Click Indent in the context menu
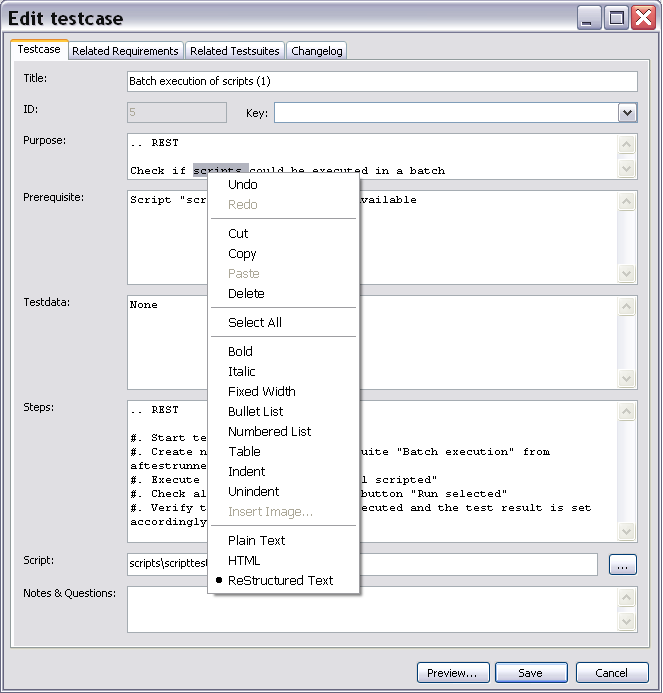The width and height of the screenshot is (663, 693). click(283, 472)
